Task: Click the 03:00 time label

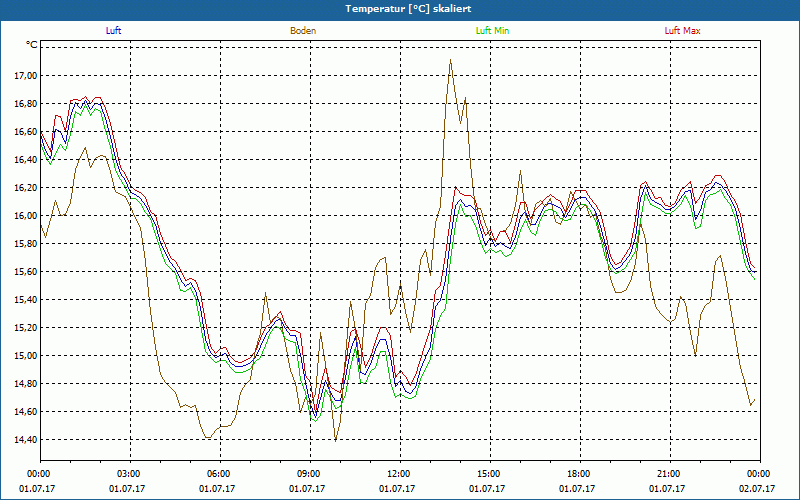Action: pyautogui.click(x=130, y=474)
